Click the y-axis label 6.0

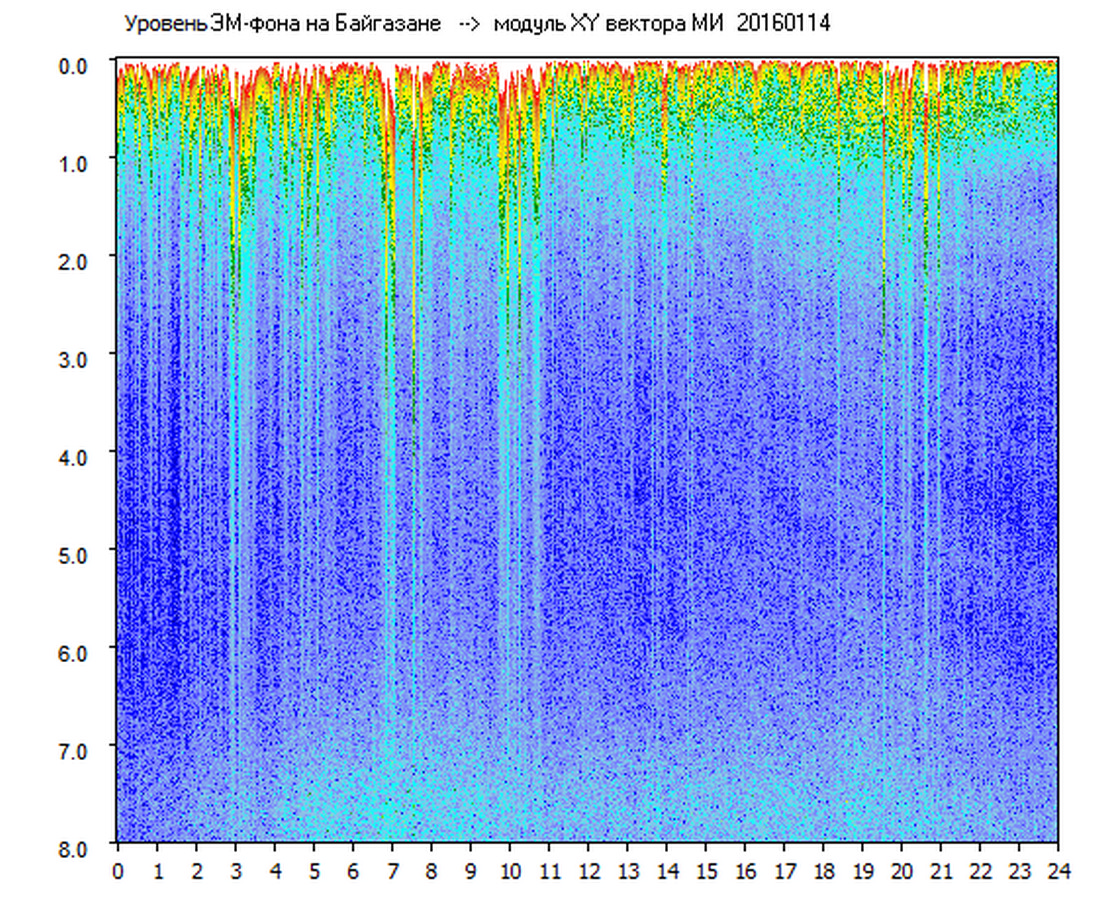tap(76, 651)
